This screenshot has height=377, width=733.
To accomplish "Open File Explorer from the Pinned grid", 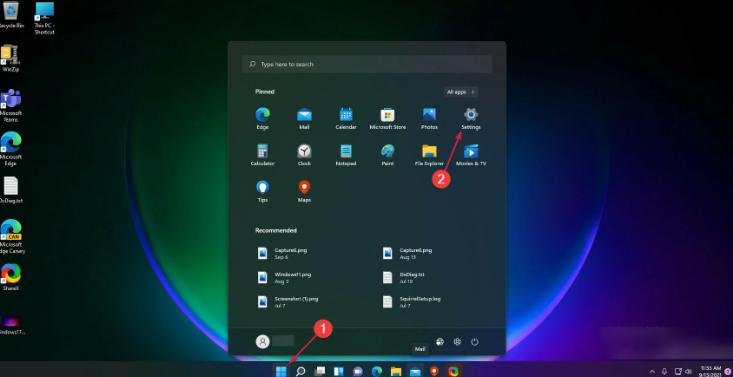I will tap(429, 155).
